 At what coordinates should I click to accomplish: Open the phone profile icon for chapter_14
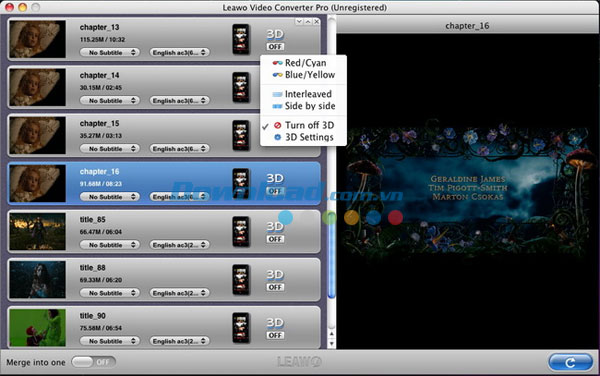[x=241, y=88]
